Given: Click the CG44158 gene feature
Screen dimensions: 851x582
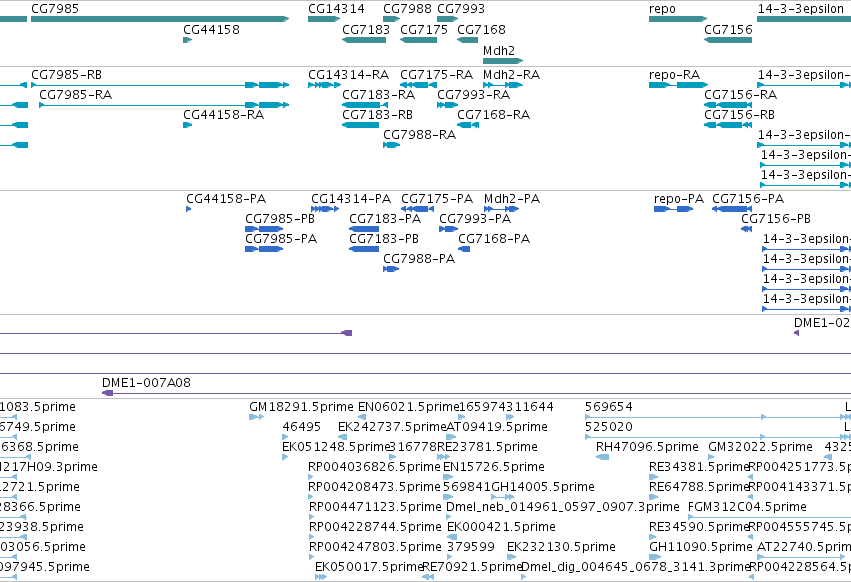Looking at the screenshot, I should click(188, 40).
